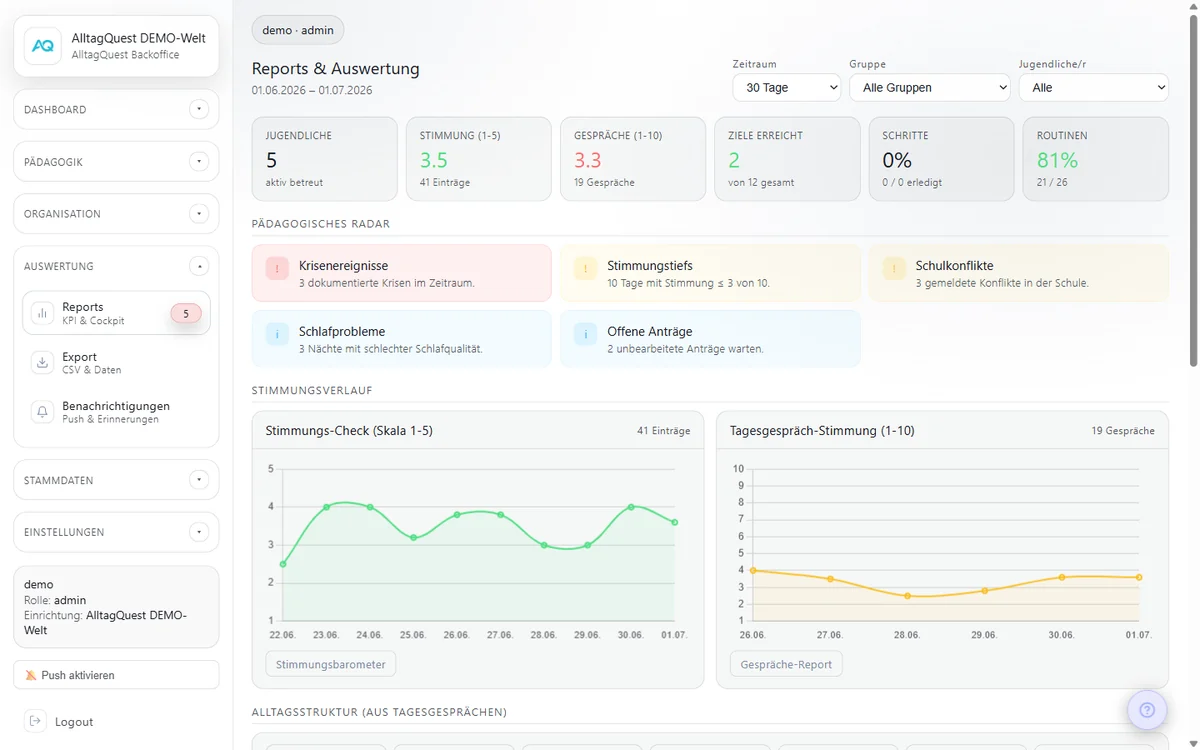This screenshot has height=750, width=1200.
Task: Expand the STAMMDATEN sidebar section
Action: pyautogui.click(x=199, y=480)
